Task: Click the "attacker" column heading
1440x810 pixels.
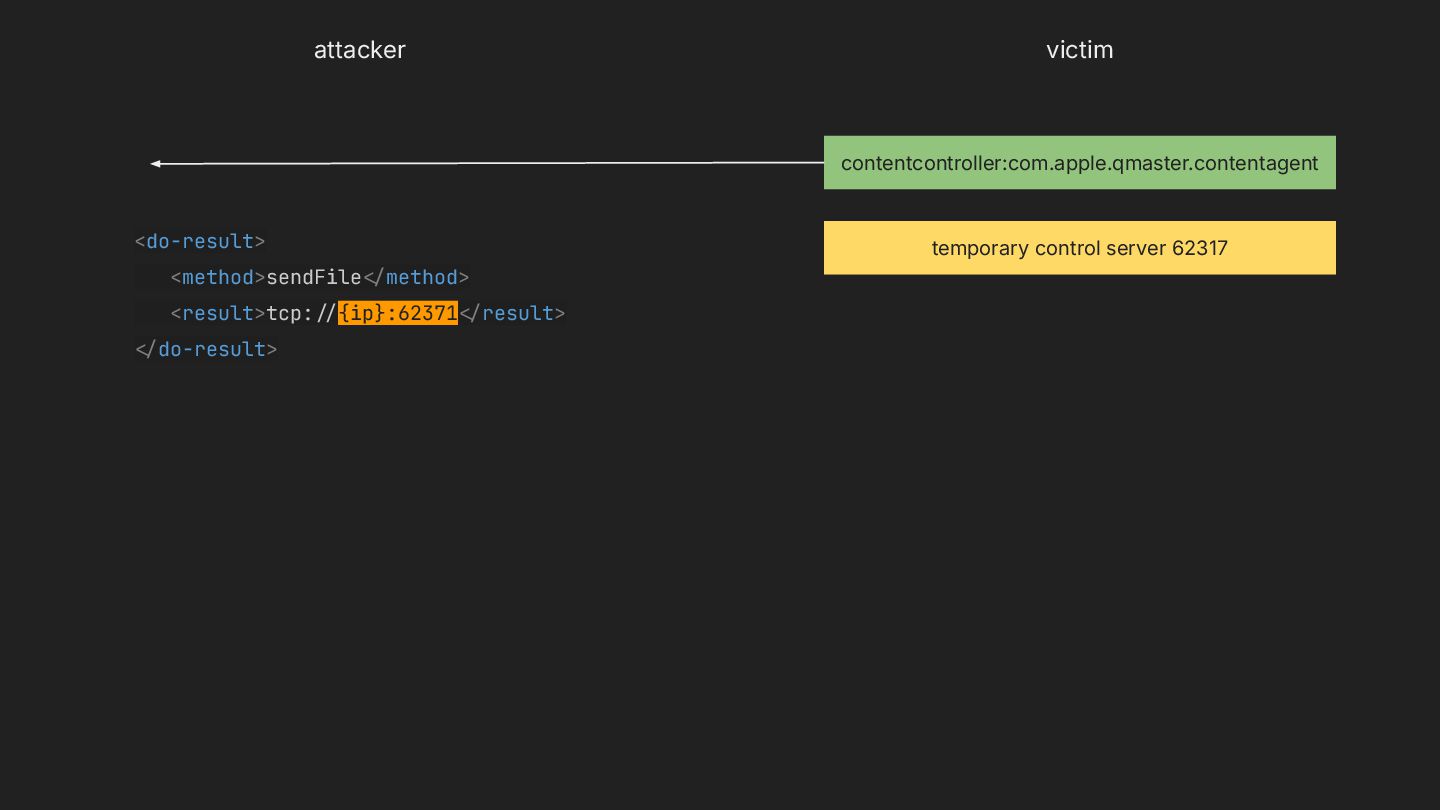Action: click(x=359, y=50)
